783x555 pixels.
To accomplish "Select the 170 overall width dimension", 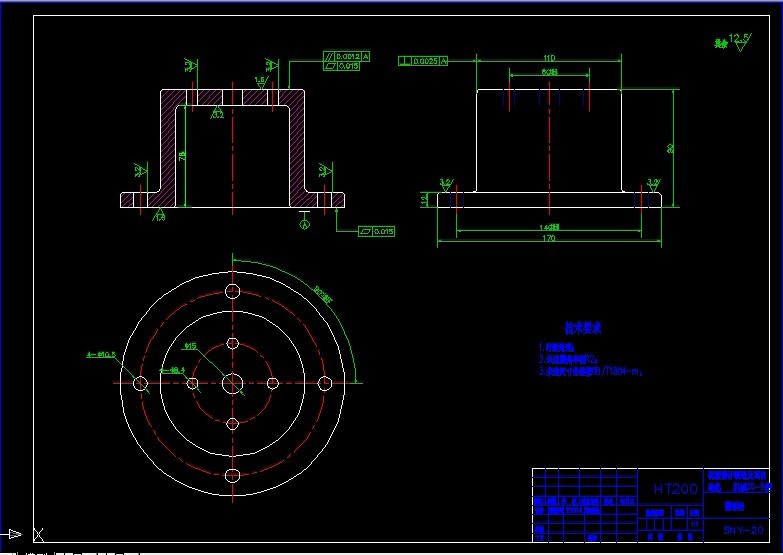I will [x=549, y=238].
